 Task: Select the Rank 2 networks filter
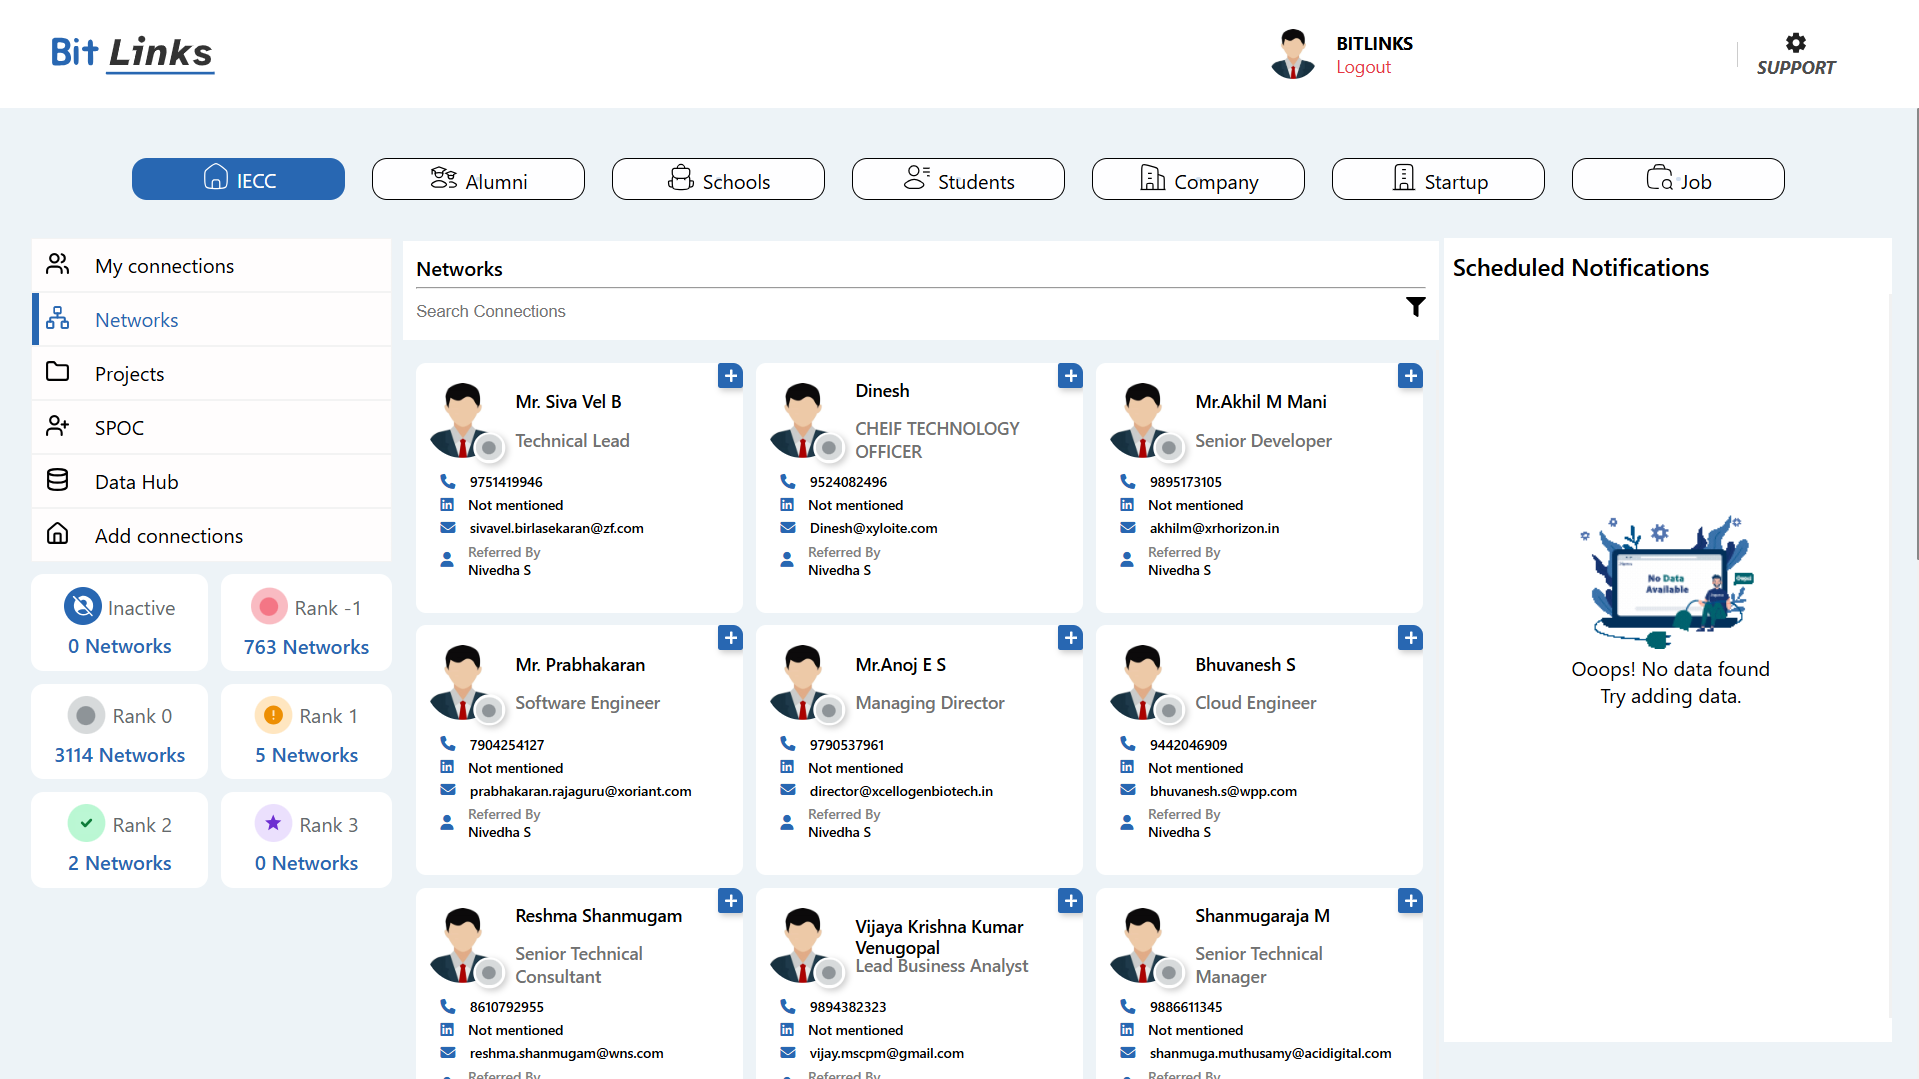[x=120, y=841]
